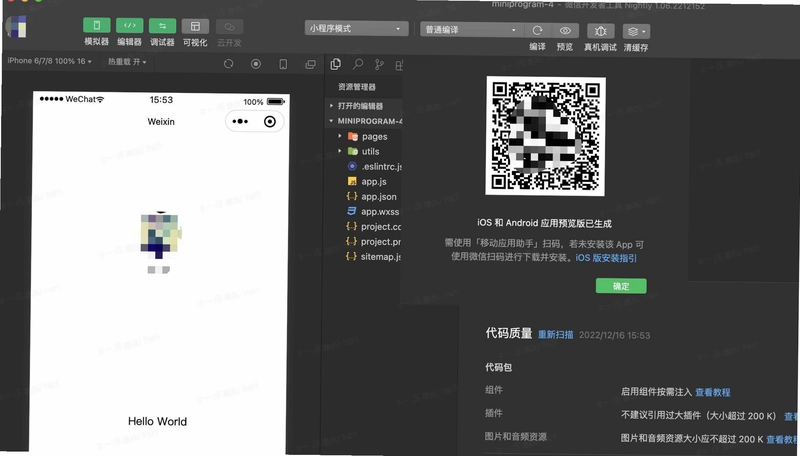Open the source control branch icon

coord(379,64)
